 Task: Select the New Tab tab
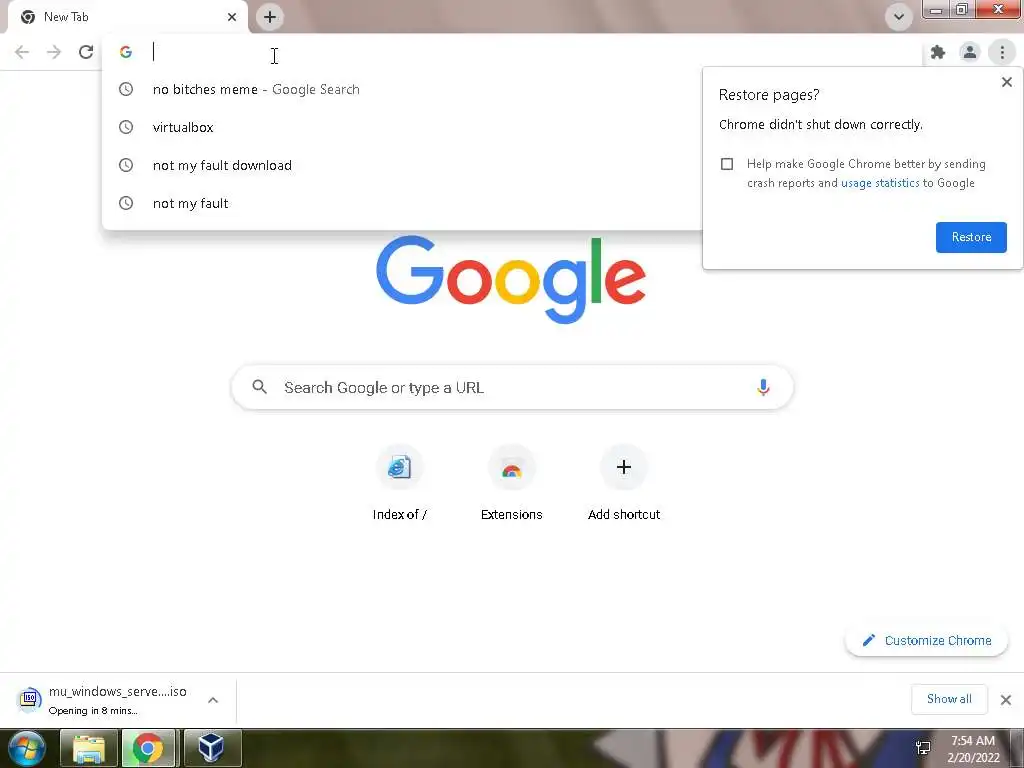127,17
